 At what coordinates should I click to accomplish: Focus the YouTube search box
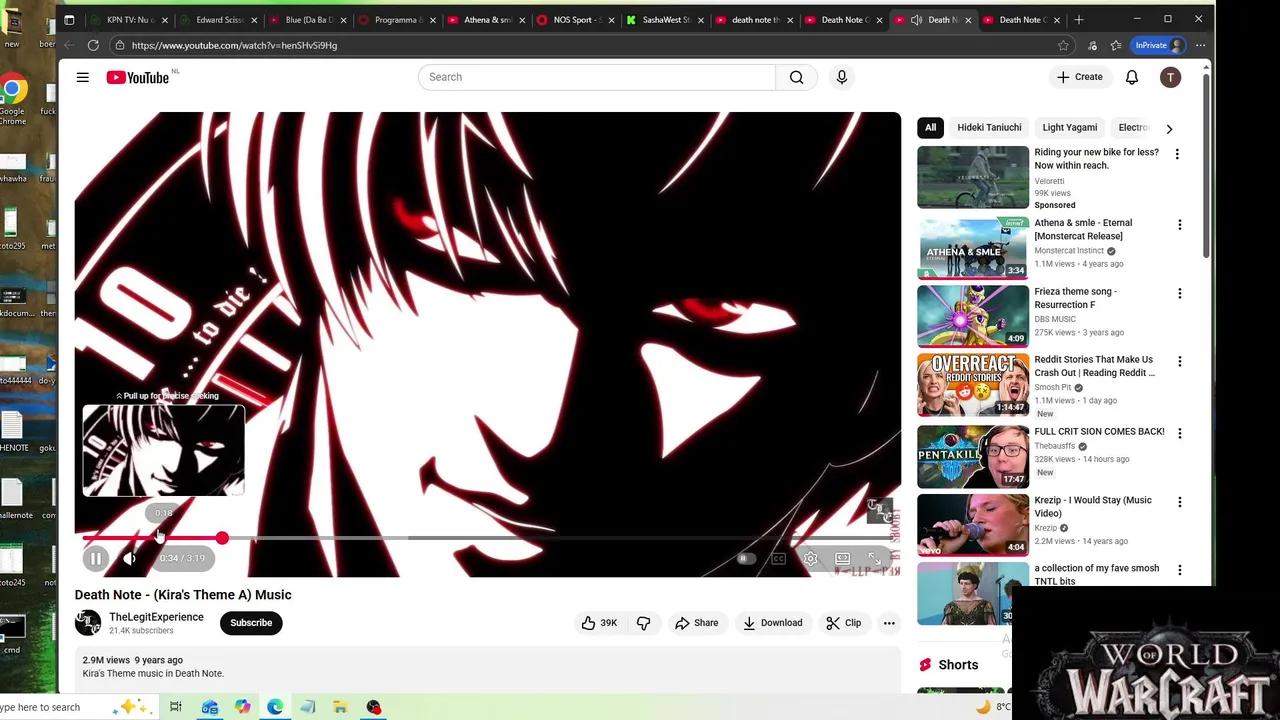coord(597,77)
